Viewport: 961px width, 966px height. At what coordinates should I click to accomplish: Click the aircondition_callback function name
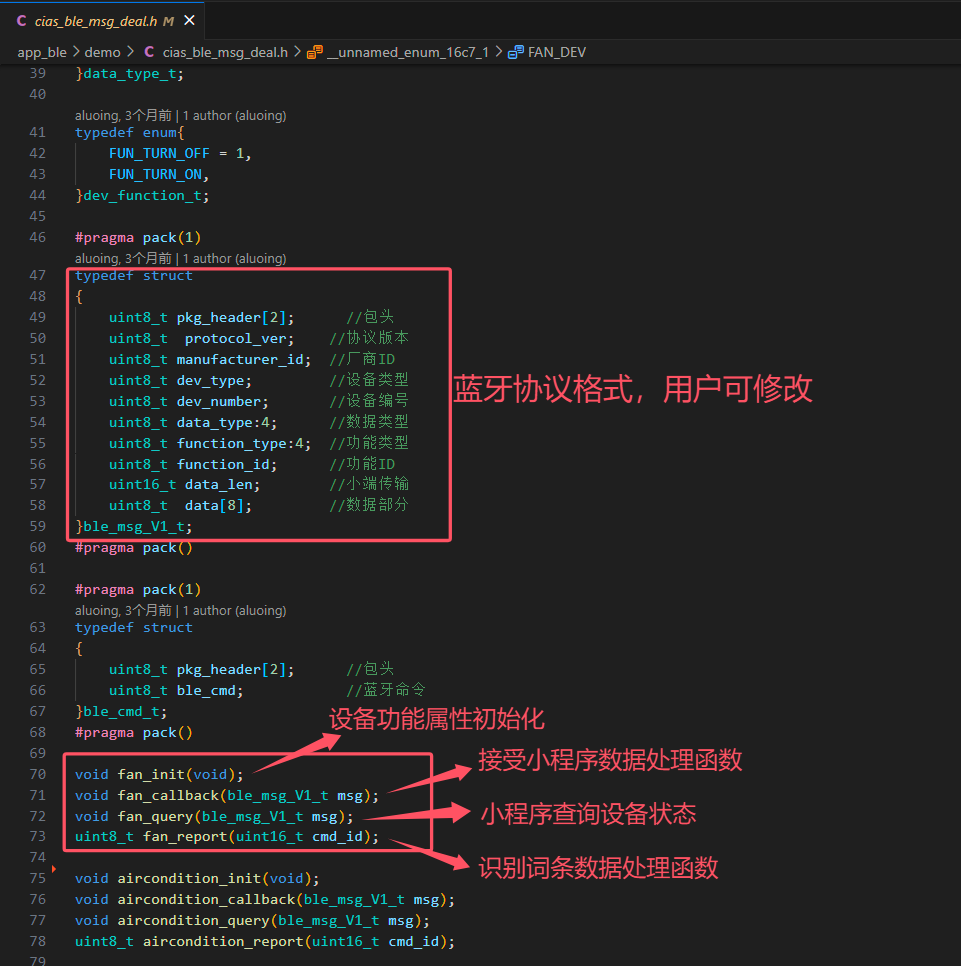click(206, 899)
